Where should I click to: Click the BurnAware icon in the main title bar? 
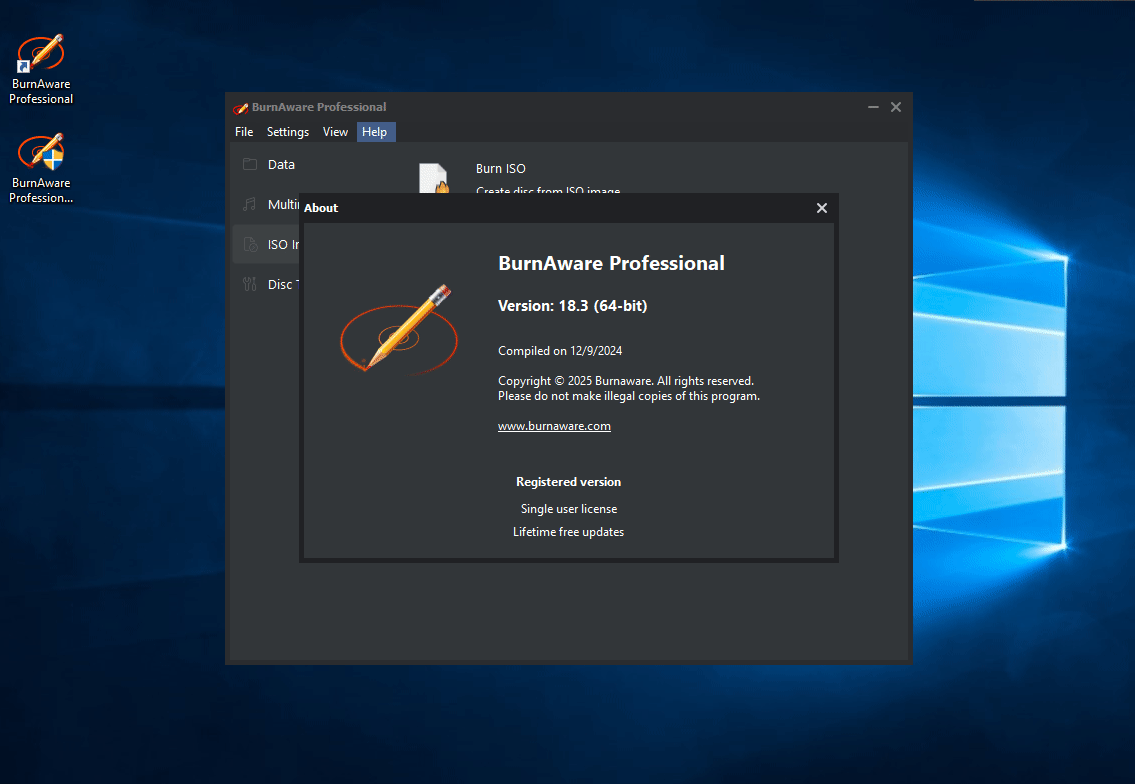click(240, 108)
